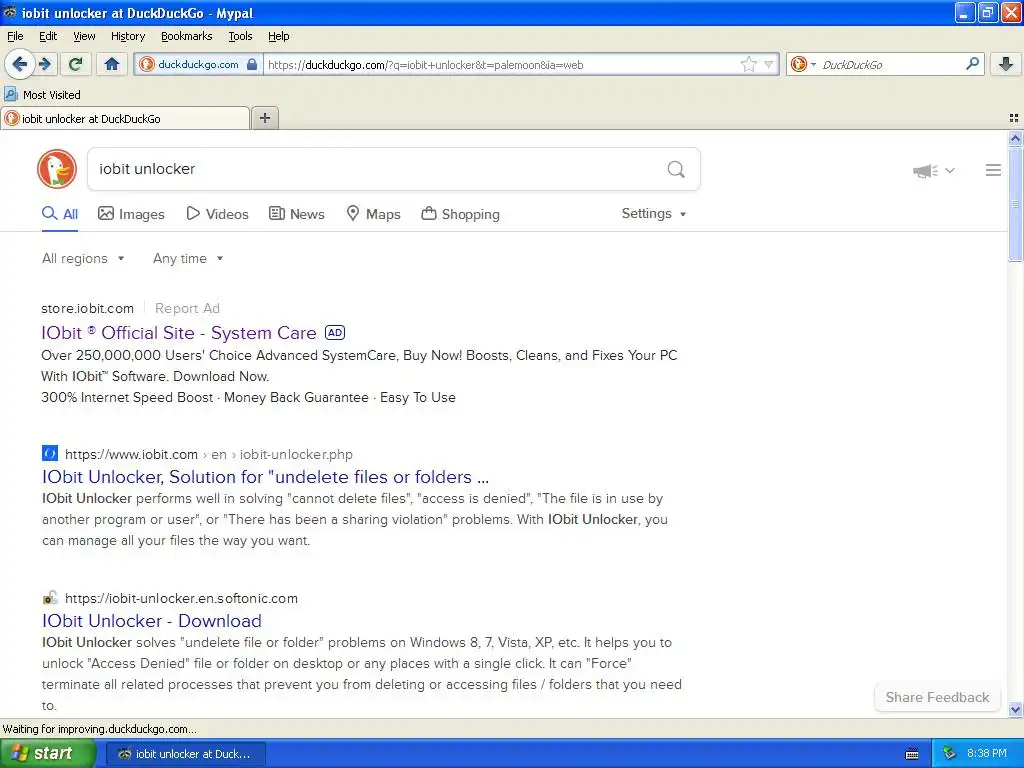This screenshot has height=768, width=1024.
Task: Click the browser DuckDuckGo search field
Action: (x=891, y=64)
